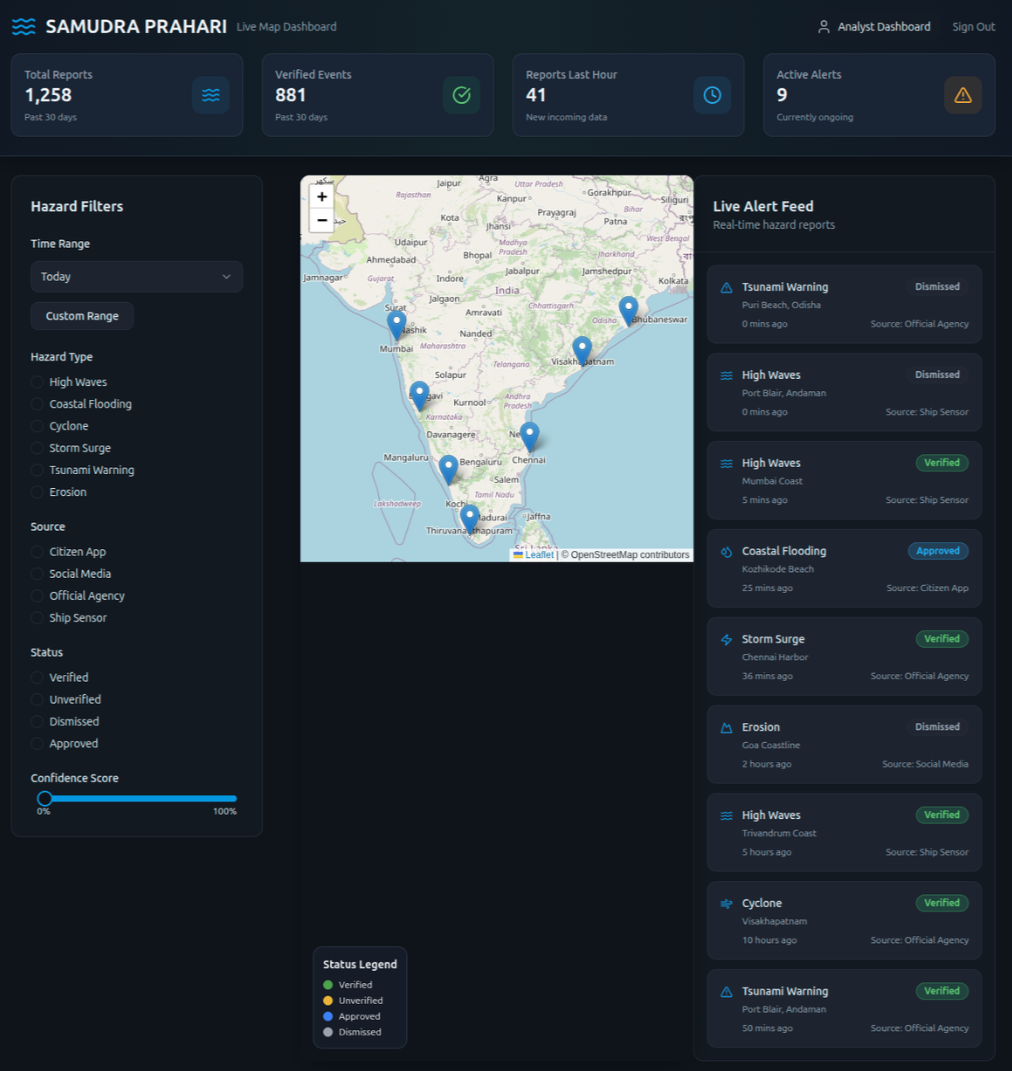Click the clock icon on Reports Last Hour
The image size is (1012, 1071).
tap(712, 95)
